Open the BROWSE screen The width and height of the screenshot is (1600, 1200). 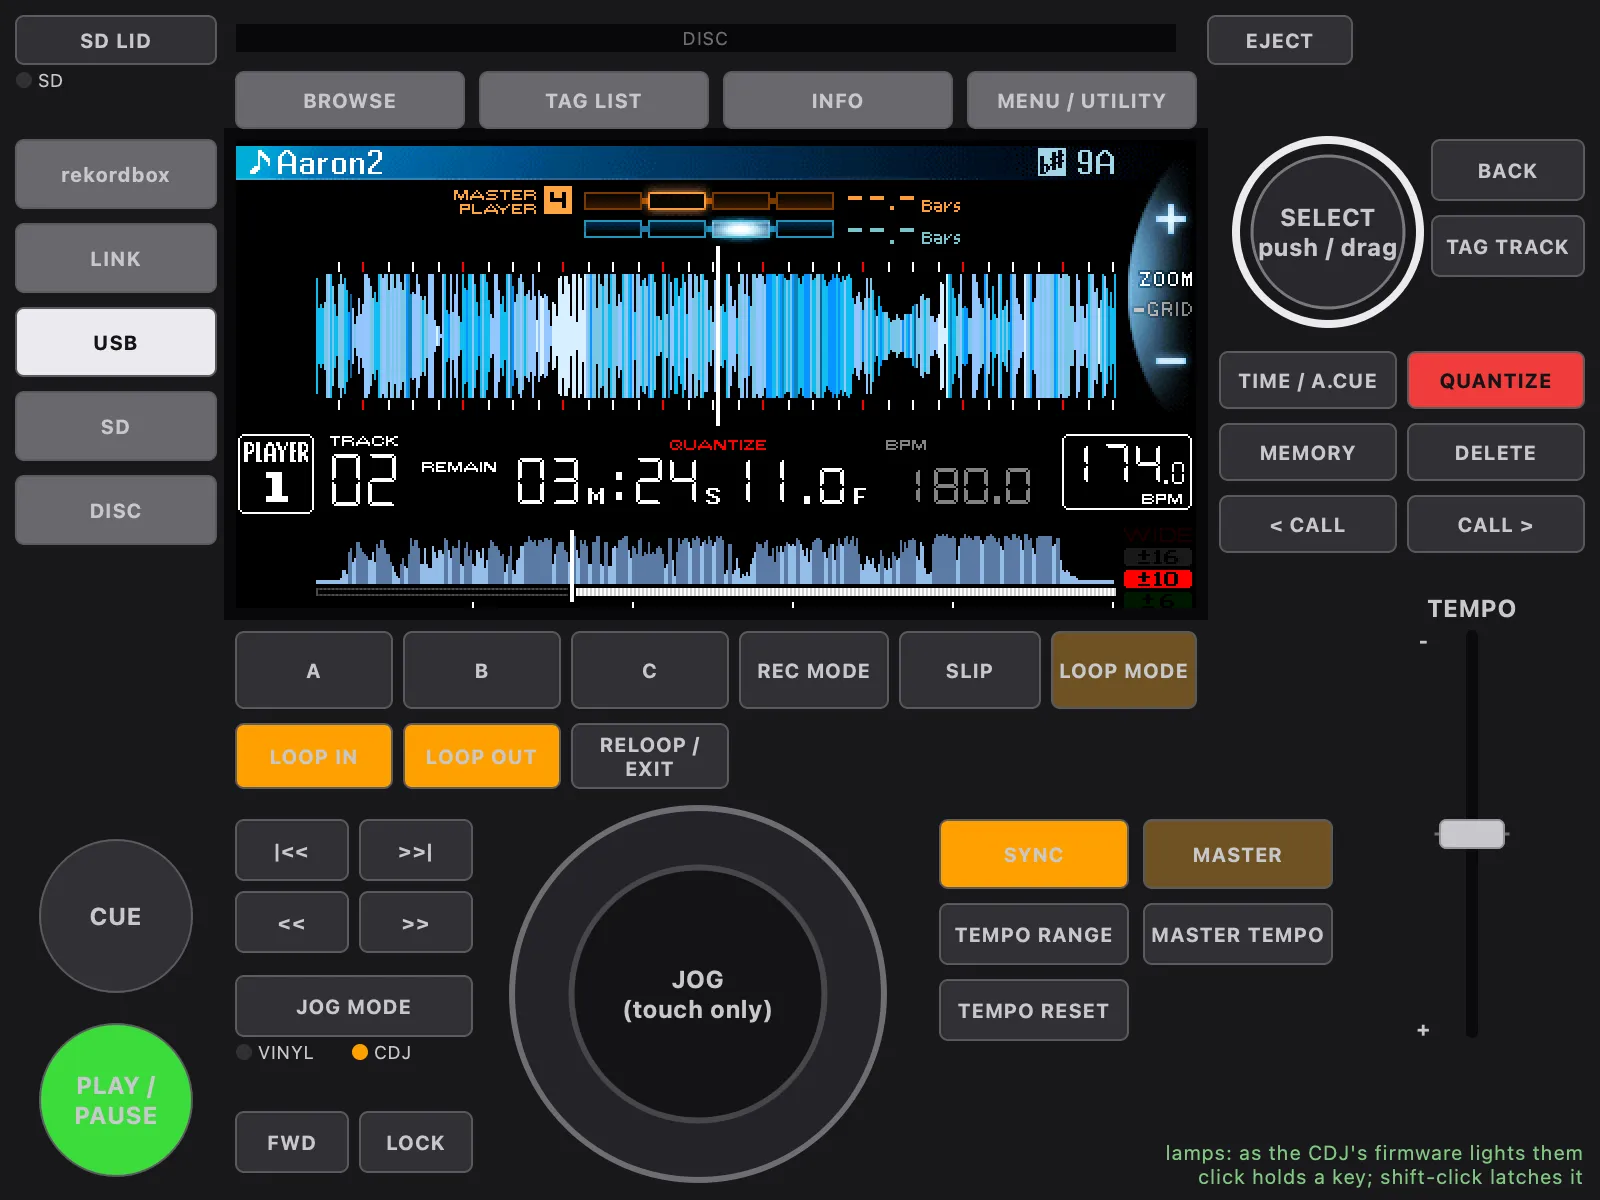[x=350, y=100]
